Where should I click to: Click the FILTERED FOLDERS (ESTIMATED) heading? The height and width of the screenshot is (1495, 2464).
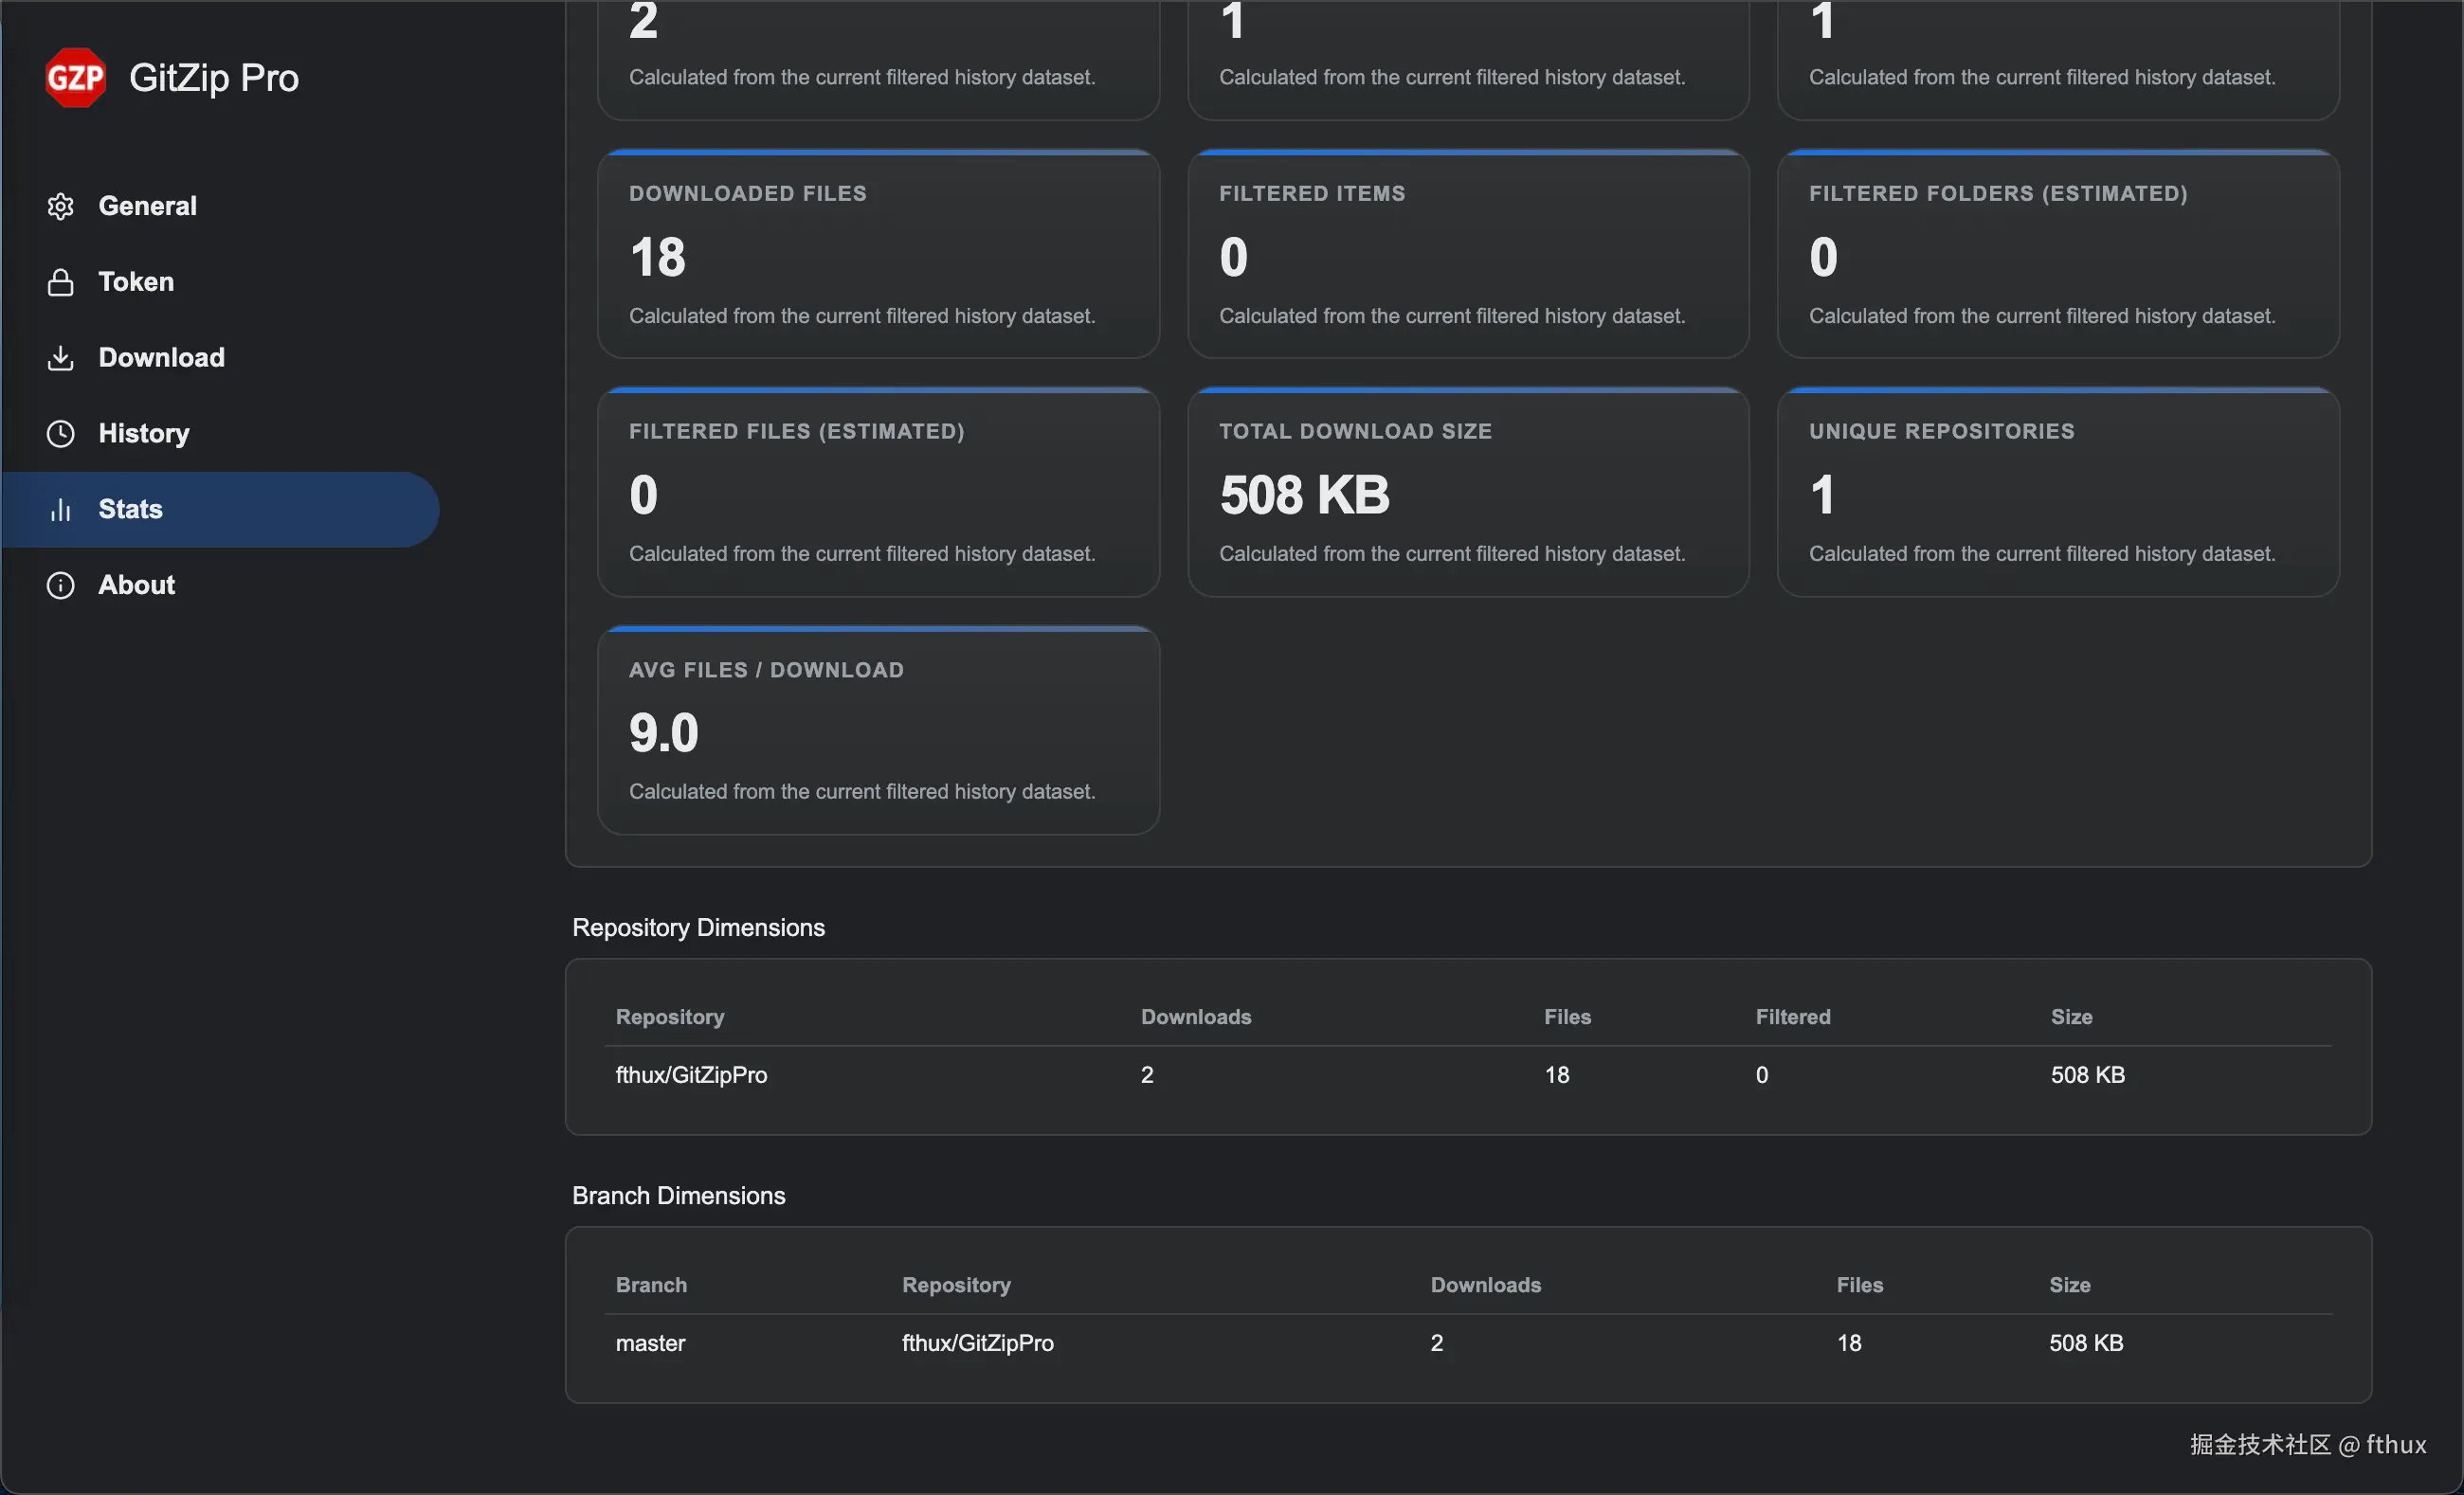pos(1998,193)
